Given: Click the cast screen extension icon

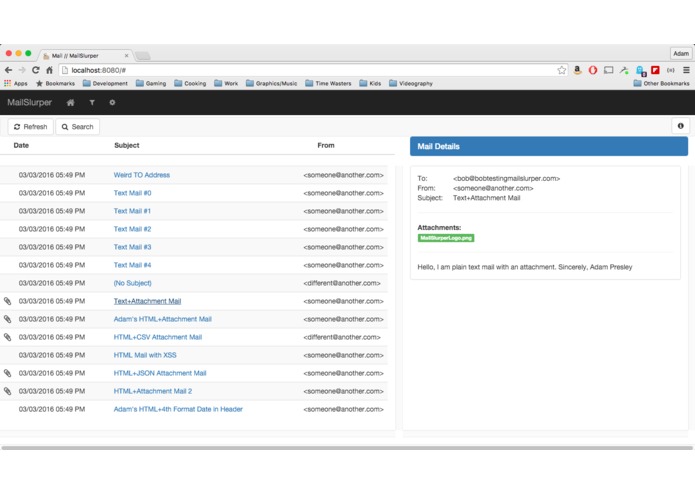Looking at the screenshot, I should 609,70.
